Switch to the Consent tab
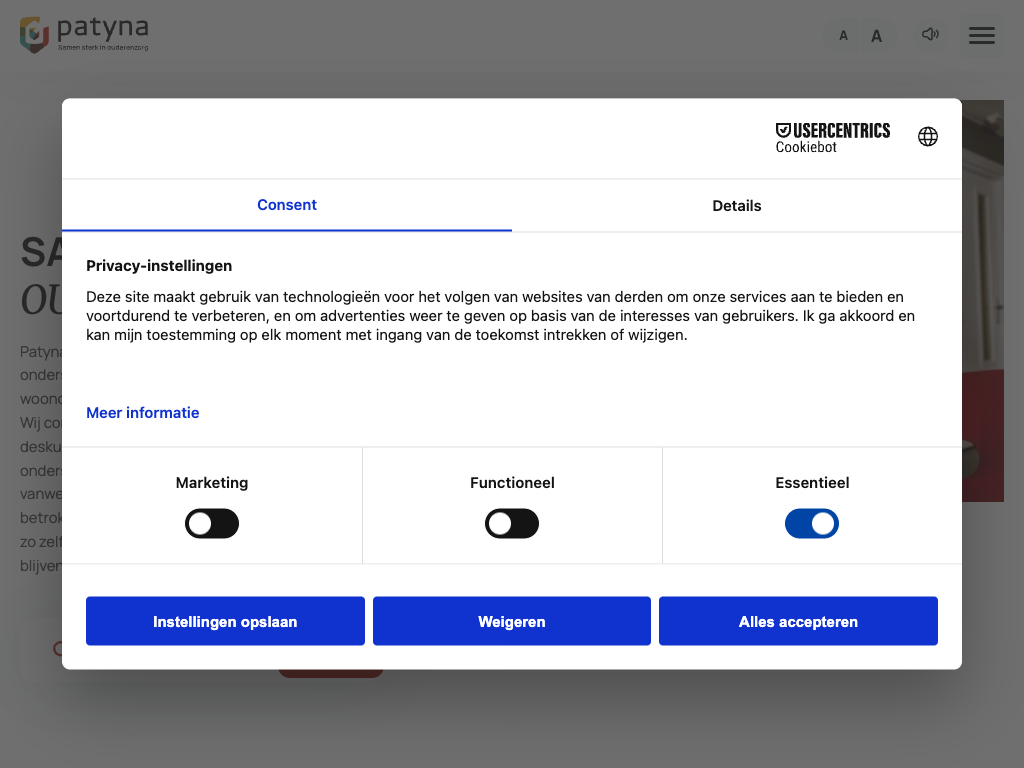Viewport: 1024px width, 768px height. tap(287, 205)
